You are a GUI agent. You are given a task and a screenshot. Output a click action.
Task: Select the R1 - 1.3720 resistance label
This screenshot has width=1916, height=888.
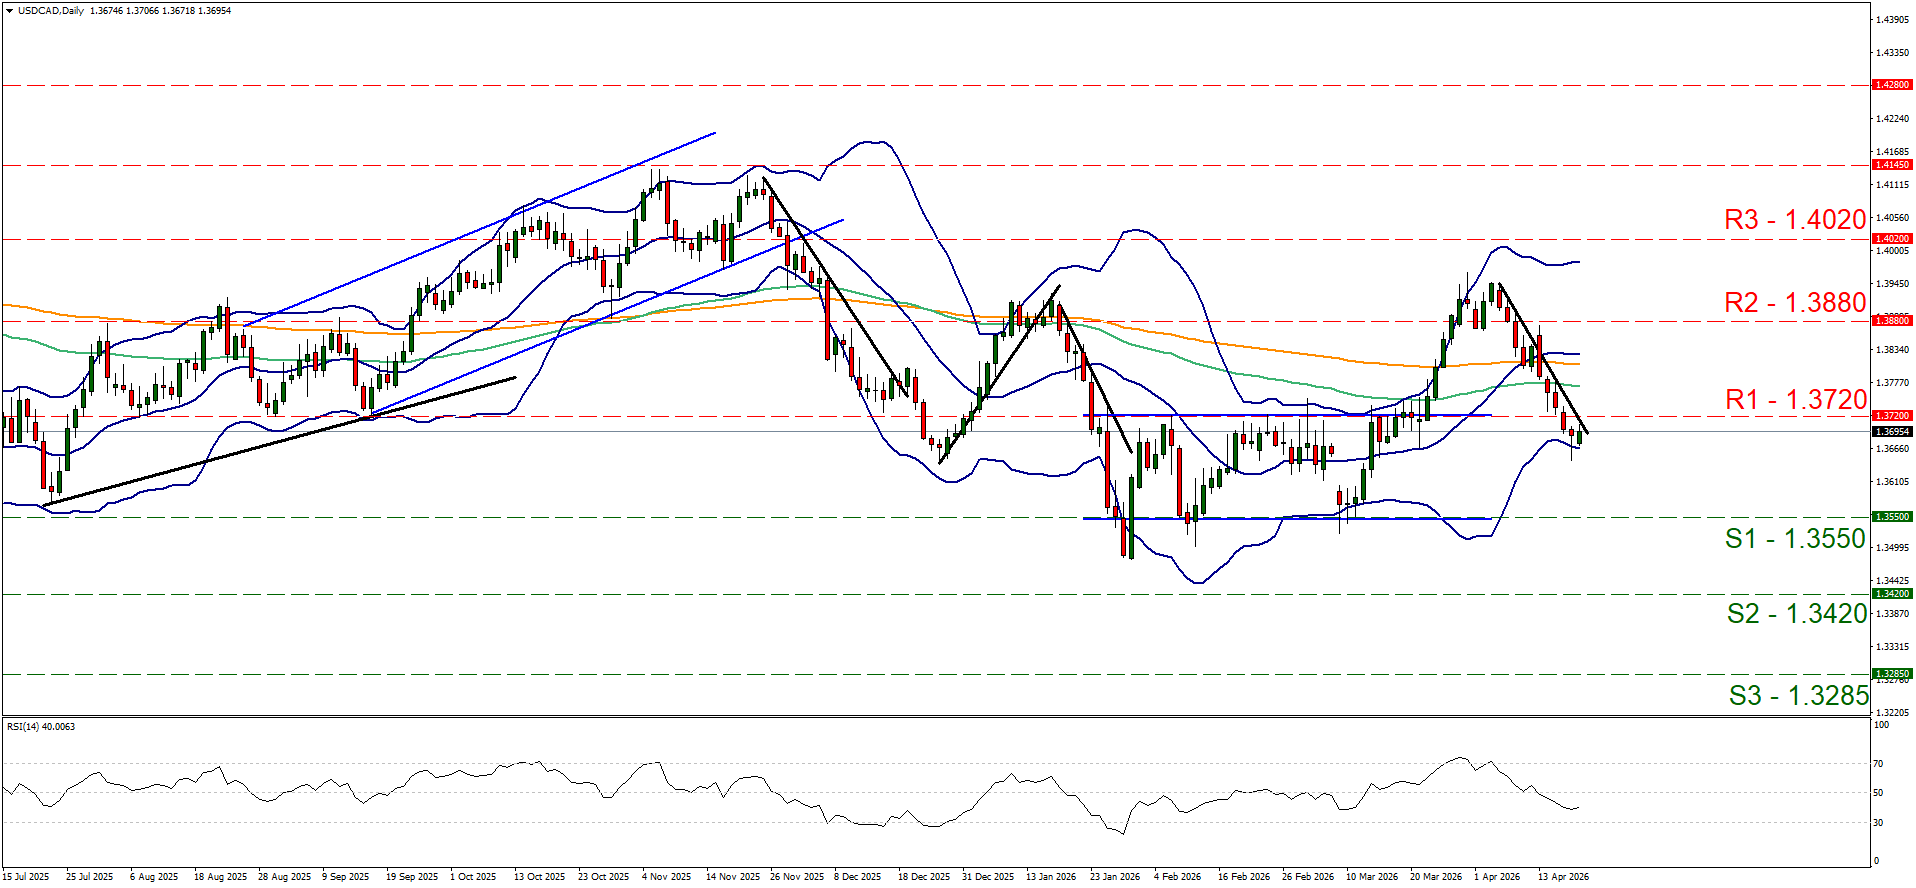click(x=1795, y=400)
